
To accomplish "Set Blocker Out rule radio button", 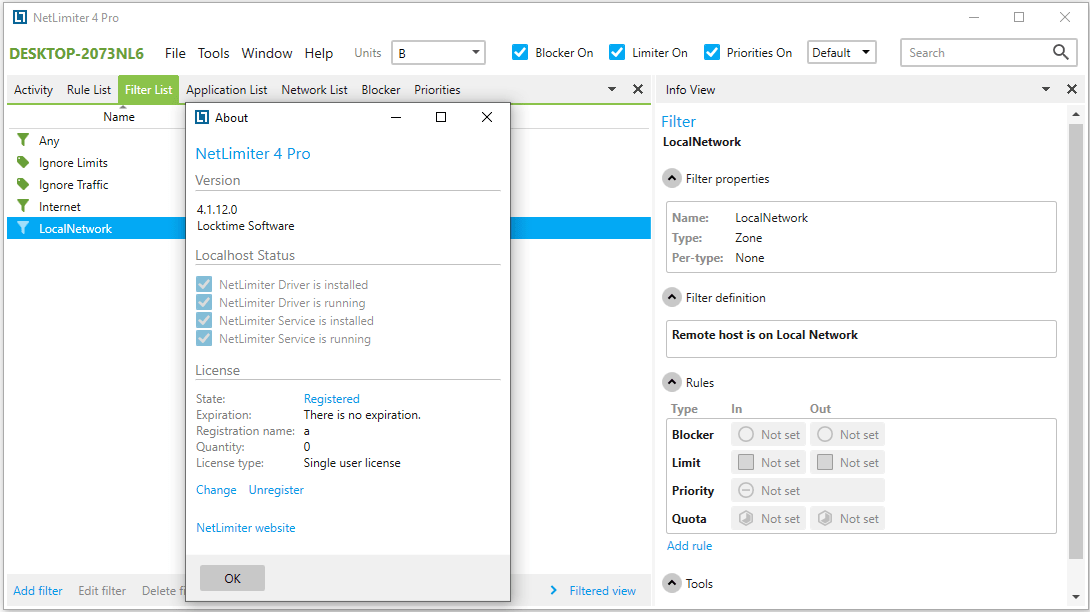I will point(825,434).
